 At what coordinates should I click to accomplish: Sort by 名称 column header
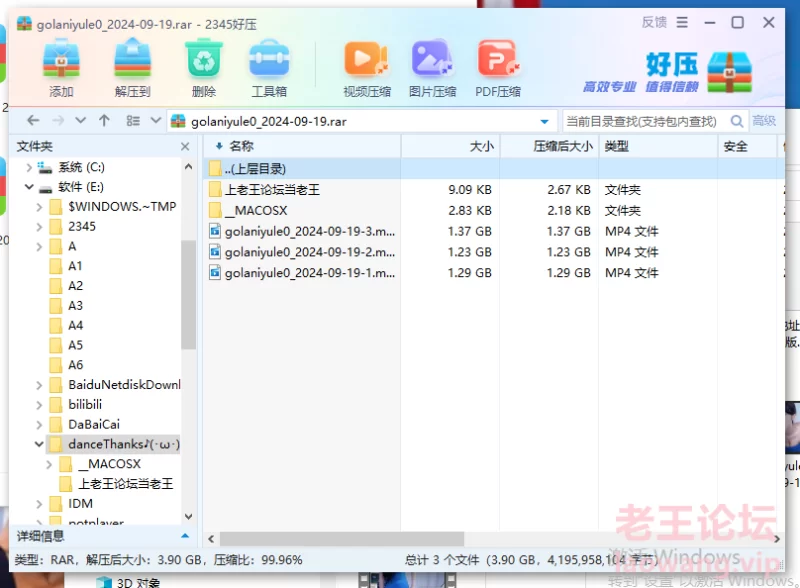302,146
